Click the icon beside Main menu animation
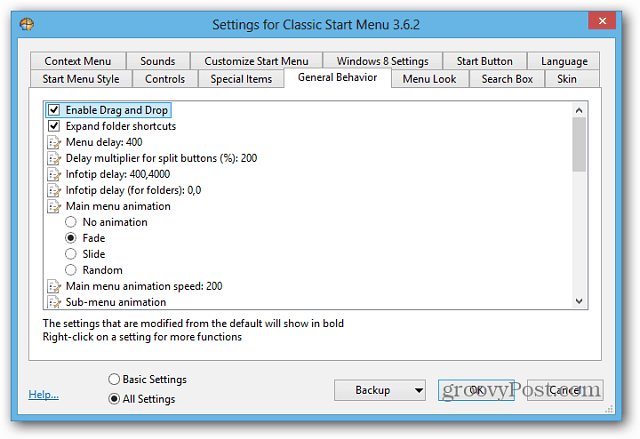This screenshot has height=439, width=640. [54, 206]
